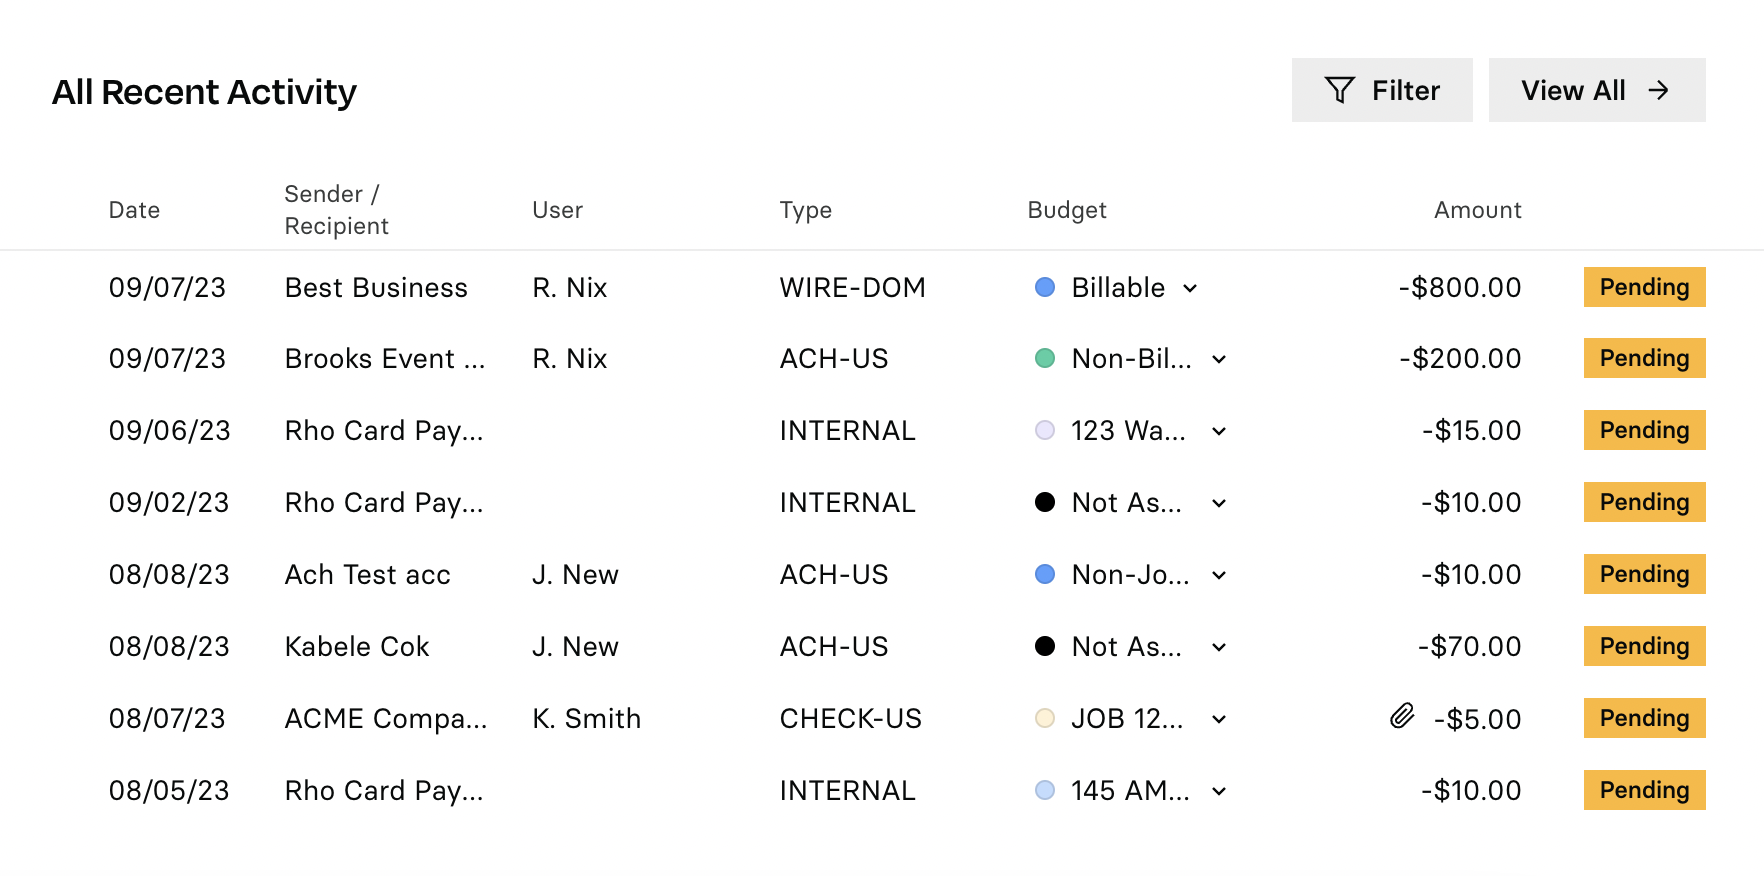
Task: Select the Type column header
Action: (805, 210)
